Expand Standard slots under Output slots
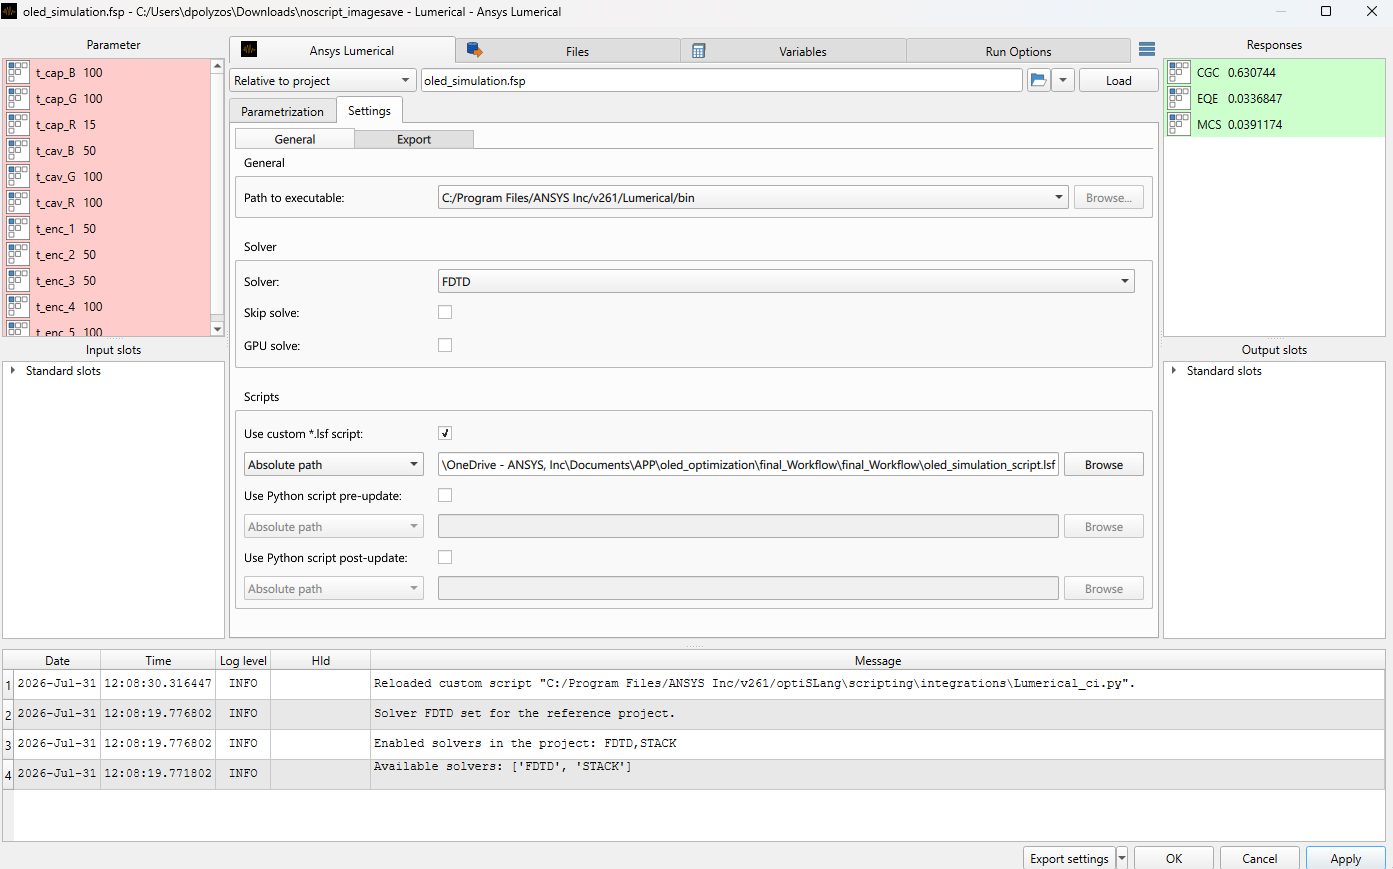 [x=1173, y=371]
